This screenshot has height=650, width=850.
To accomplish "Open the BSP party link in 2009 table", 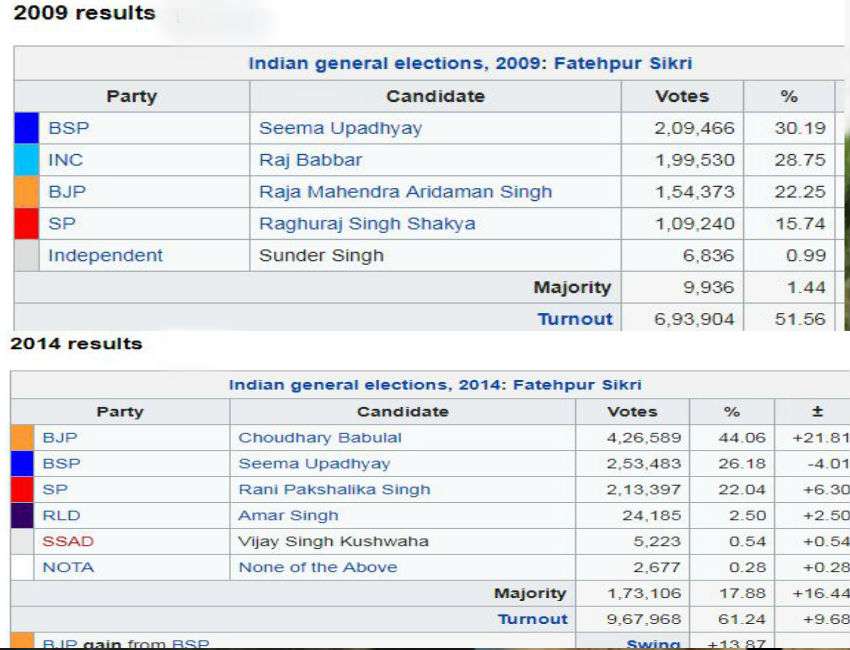I will [x=69, y=128].
